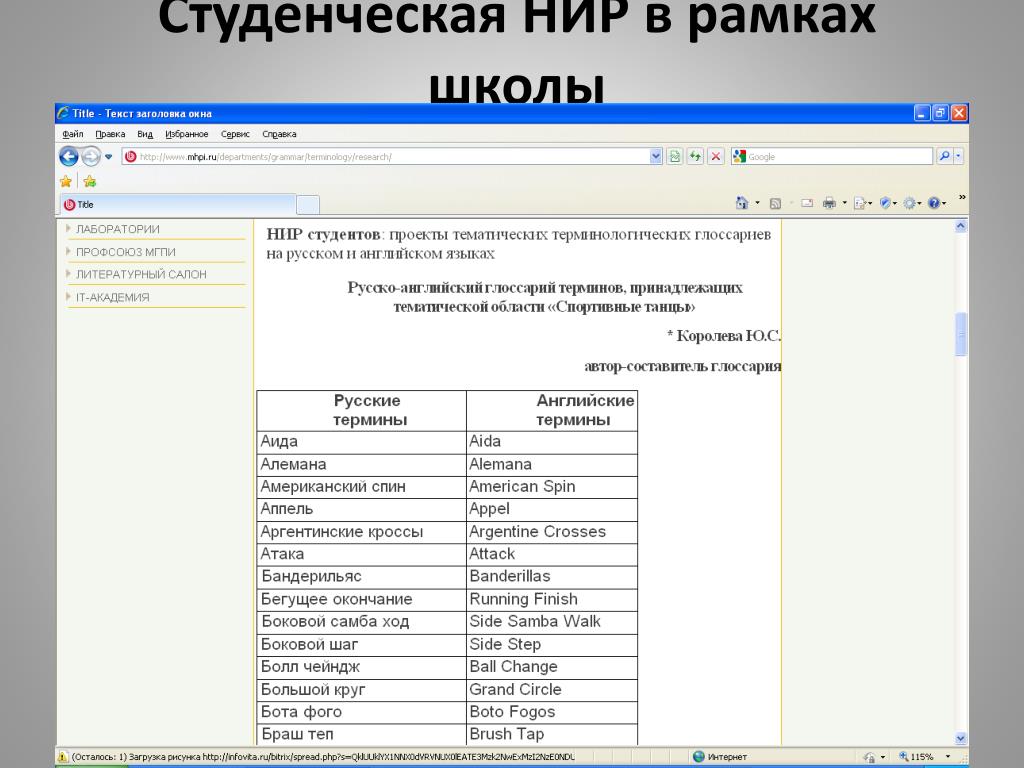The image size is (1024, 768).
Task: Click the author name 'Королева Ю.С.'
Action: pos(728,336)
